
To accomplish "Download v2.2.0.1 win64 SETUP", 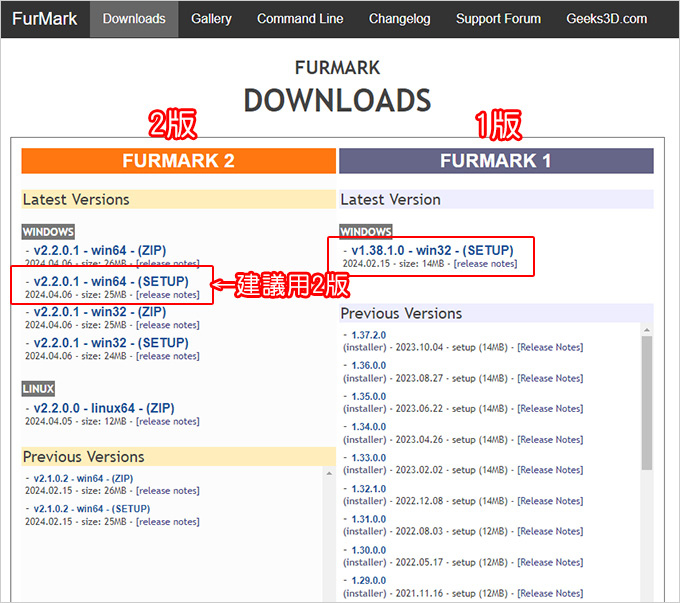I will [x=111, y=282].
